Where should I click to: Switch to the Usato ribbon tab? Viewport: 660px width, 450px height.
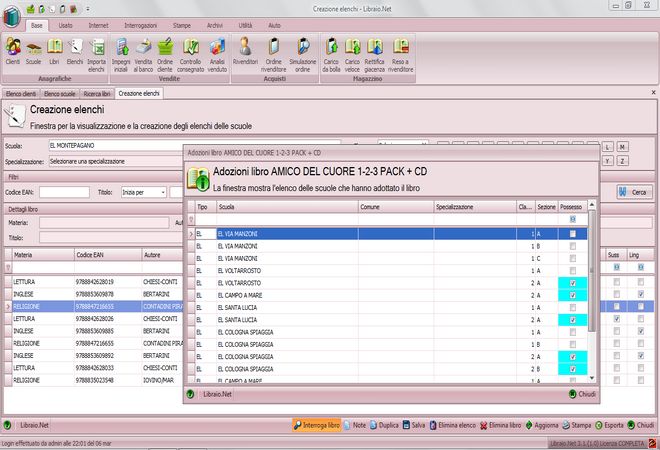click(65, 26)
